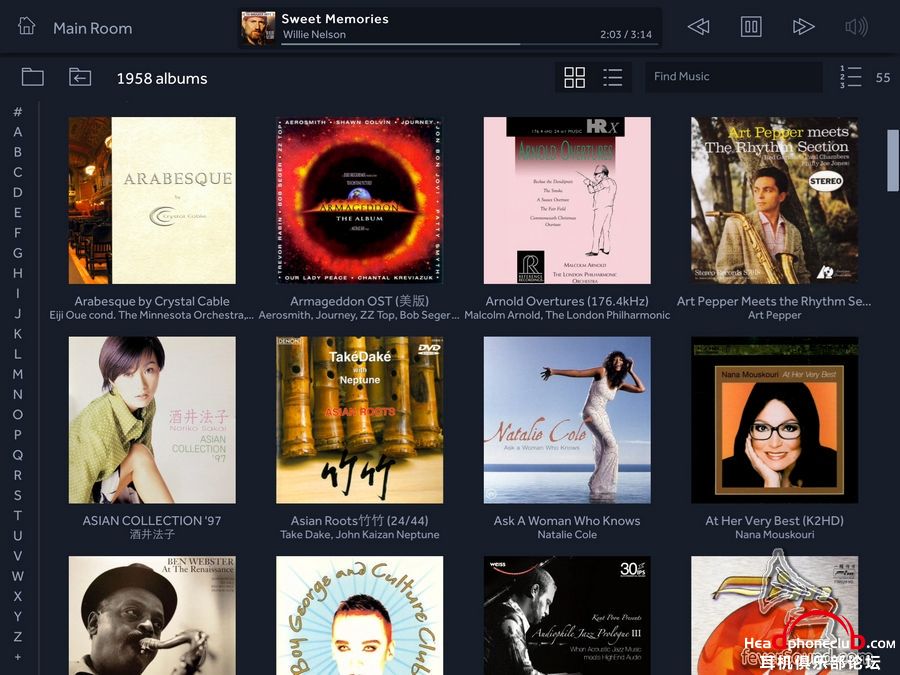Click the '2:03 / 3:14' time readout
This screenshot has width=900, height=675.
(x=626, y=34)
